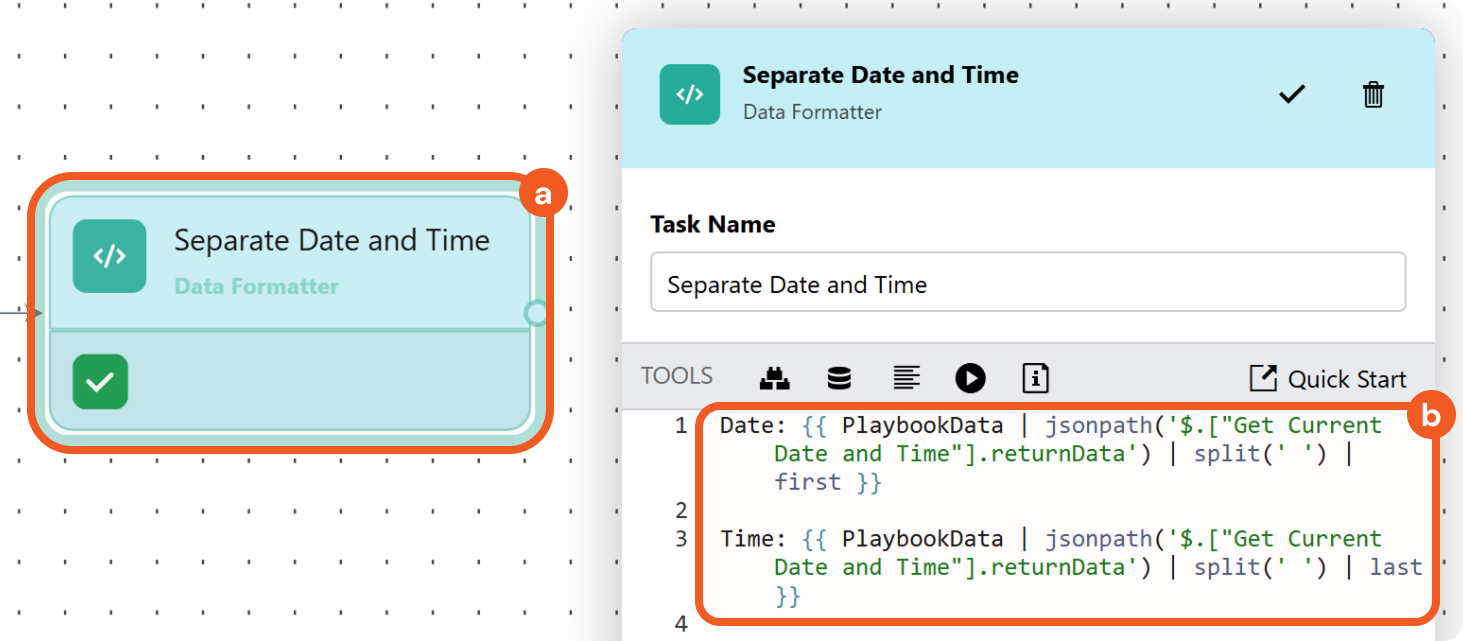
Task: Confirm changes with panel header checkmark icon
Action: (1292, 95)
